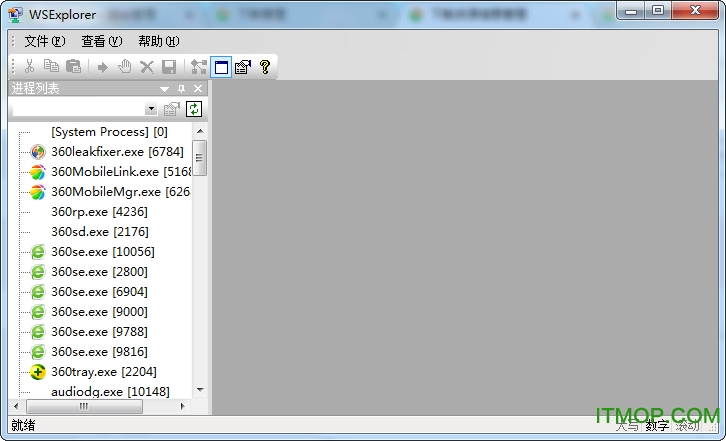Image resolution: width=726 pixels, height=441 pixels.
Task: Select 360se.exe [6904] process
Action: 100,292
